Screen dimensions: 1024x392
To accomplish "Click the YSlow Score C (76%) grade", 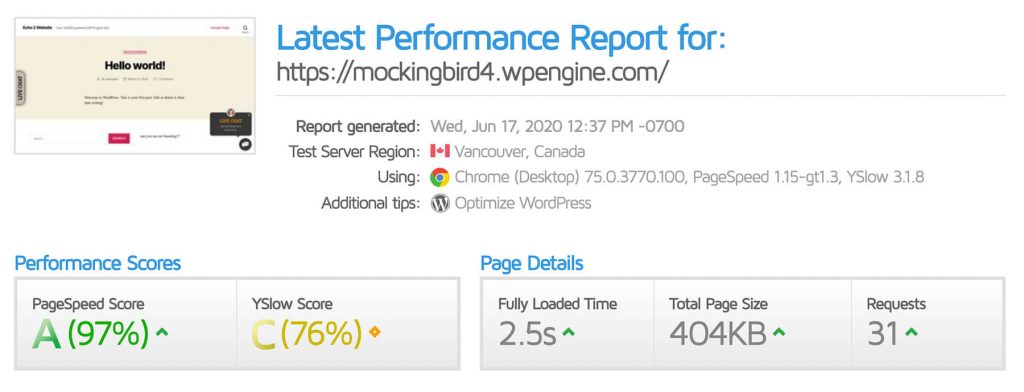I will point(307,334).
